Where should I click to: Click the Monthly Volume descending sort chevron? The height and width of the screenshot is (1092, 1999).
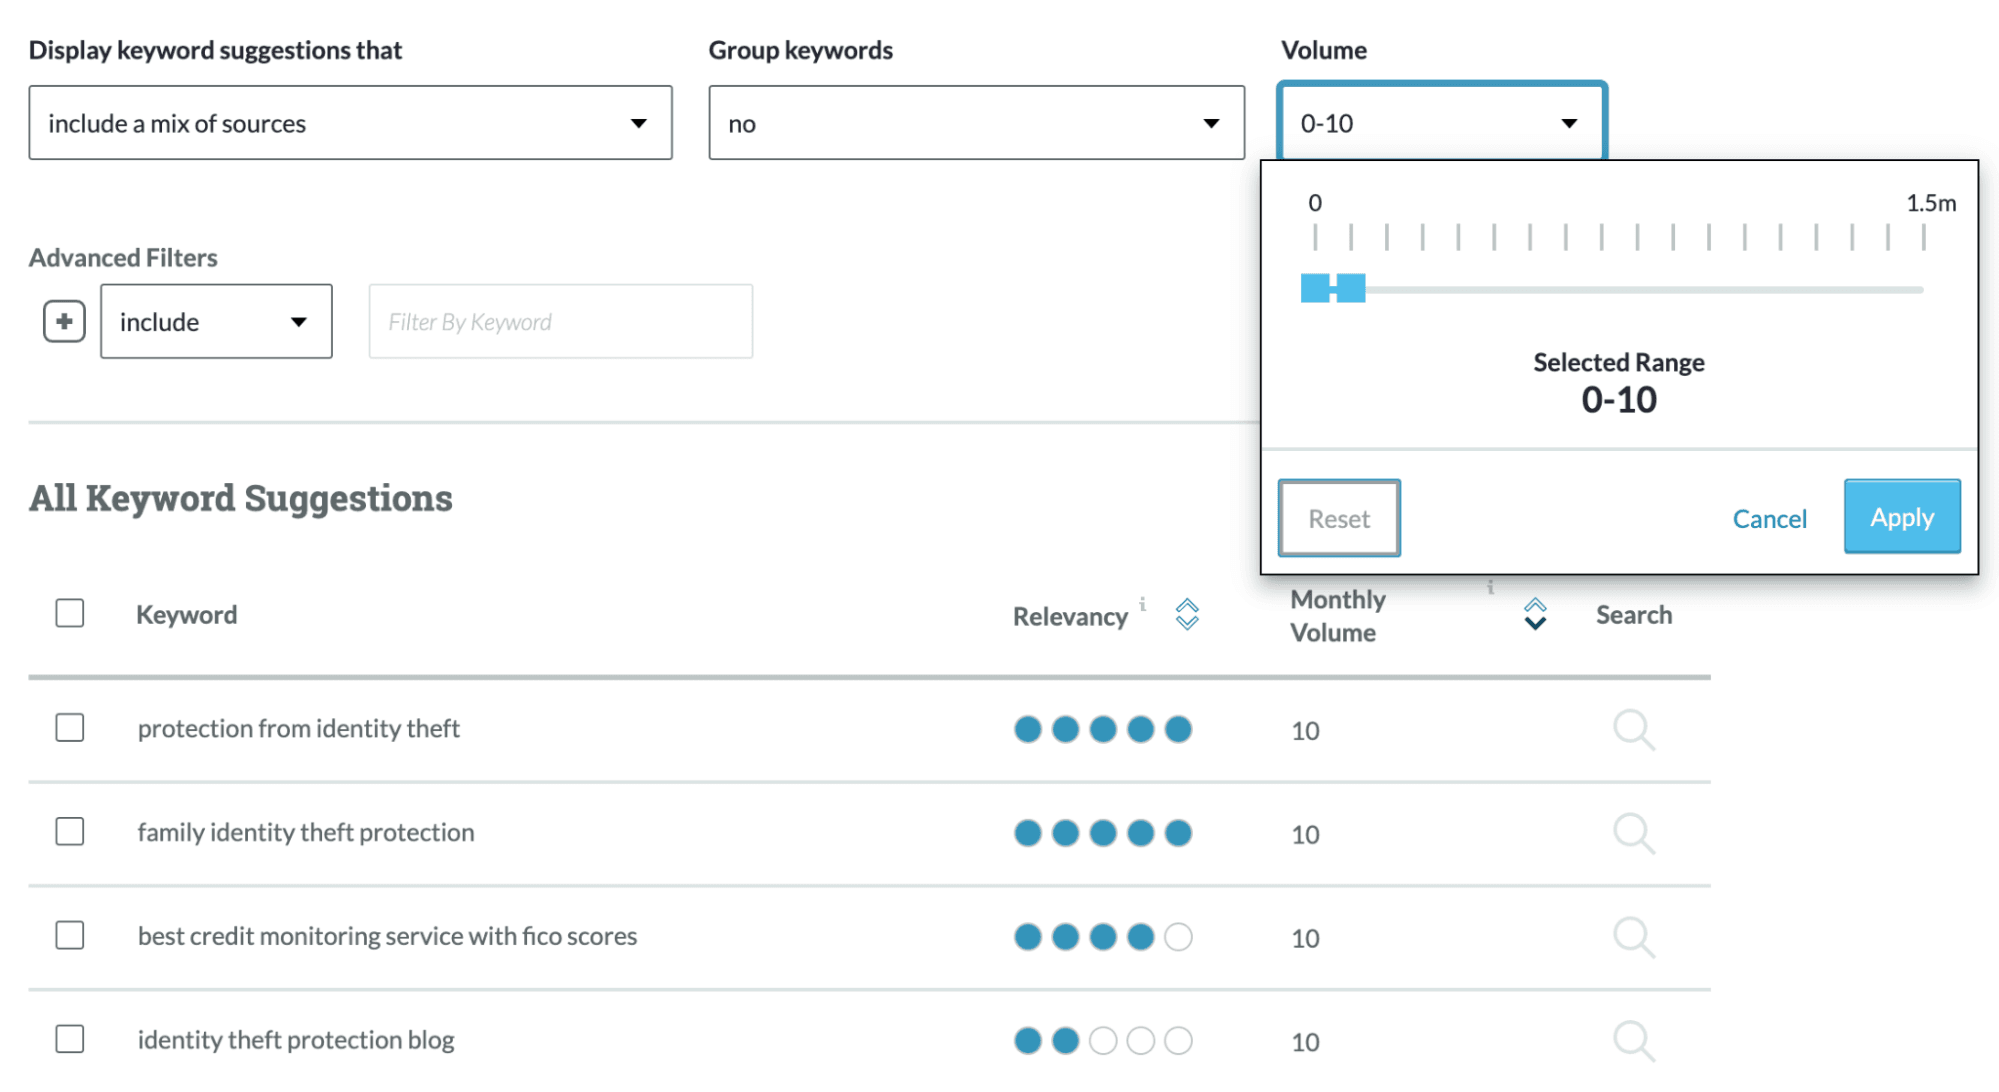pos(1534,624)
